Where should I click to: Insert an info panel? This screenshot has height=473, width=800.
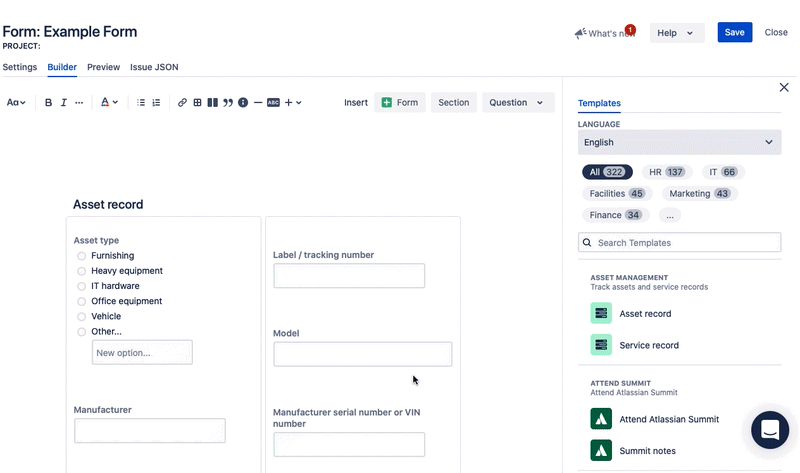pyautogui.click(x=243, y=103)
